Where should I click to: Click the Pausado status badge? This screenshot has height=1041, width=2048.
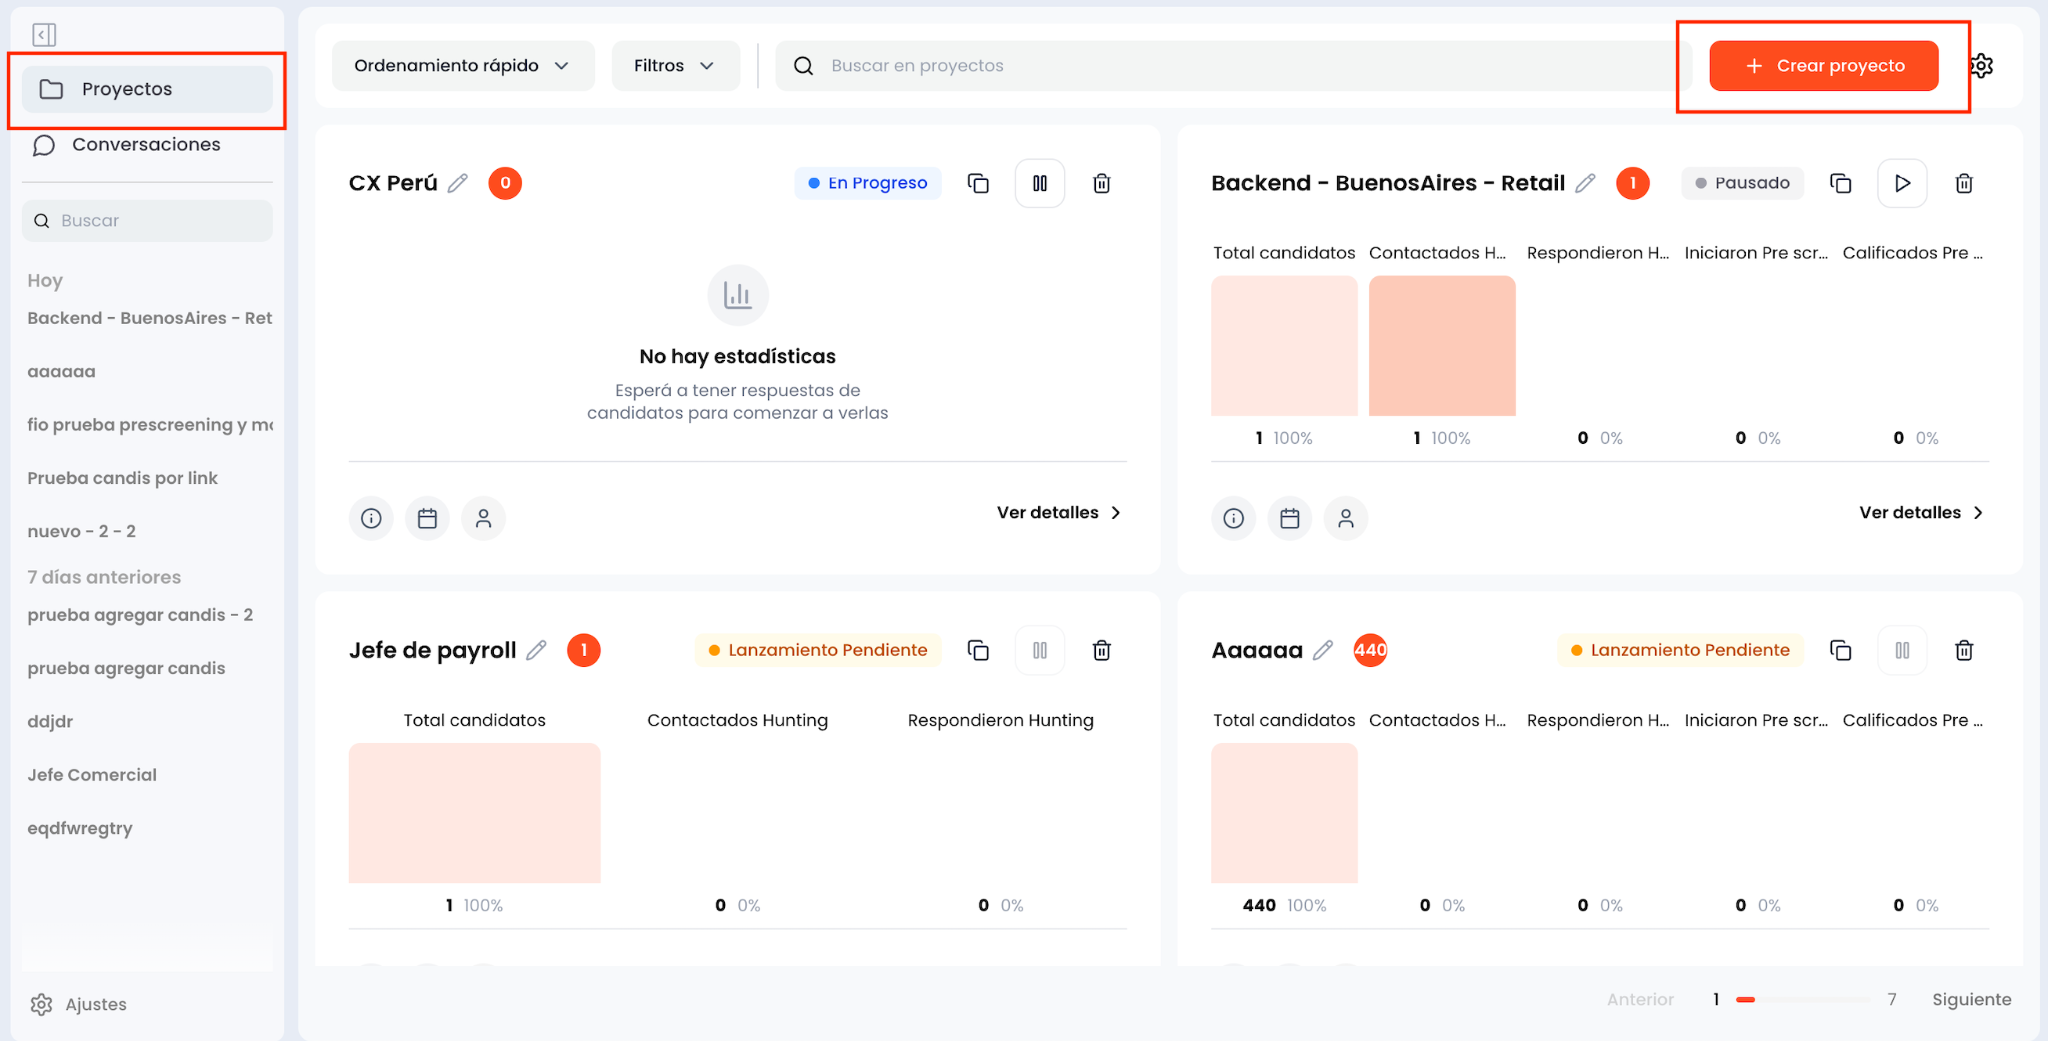point(1742,183)
